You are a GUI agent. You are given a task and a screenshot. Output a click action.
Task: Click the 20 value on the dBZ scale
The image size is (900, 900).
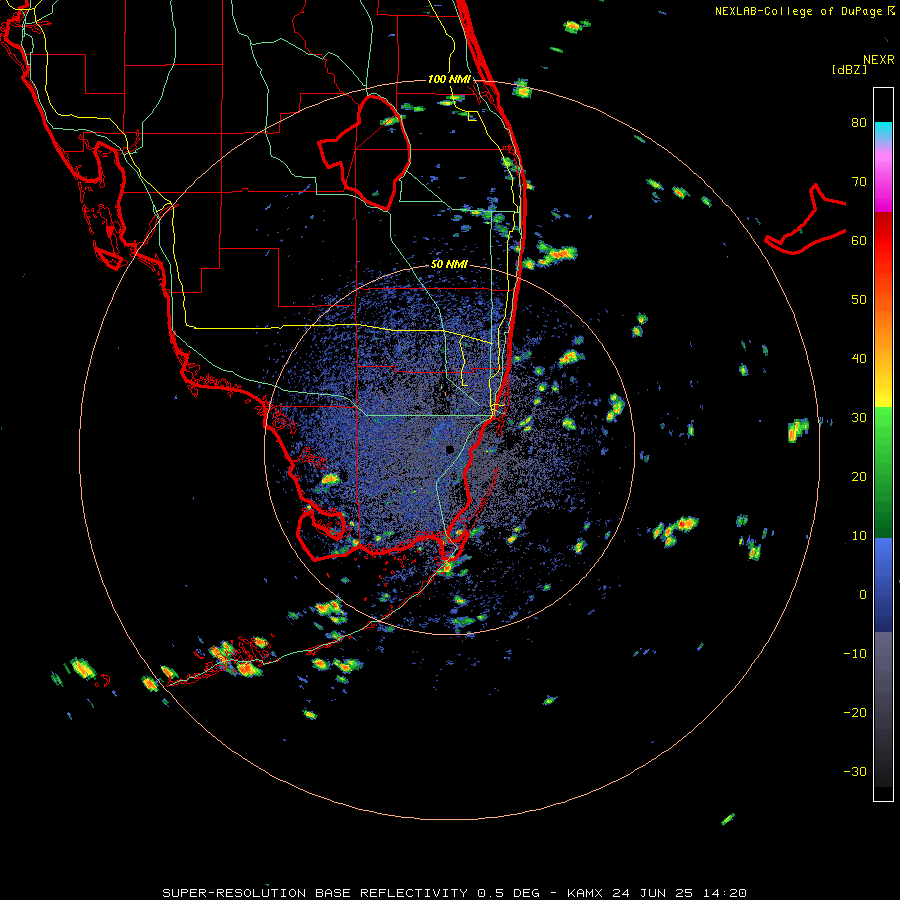859,477
